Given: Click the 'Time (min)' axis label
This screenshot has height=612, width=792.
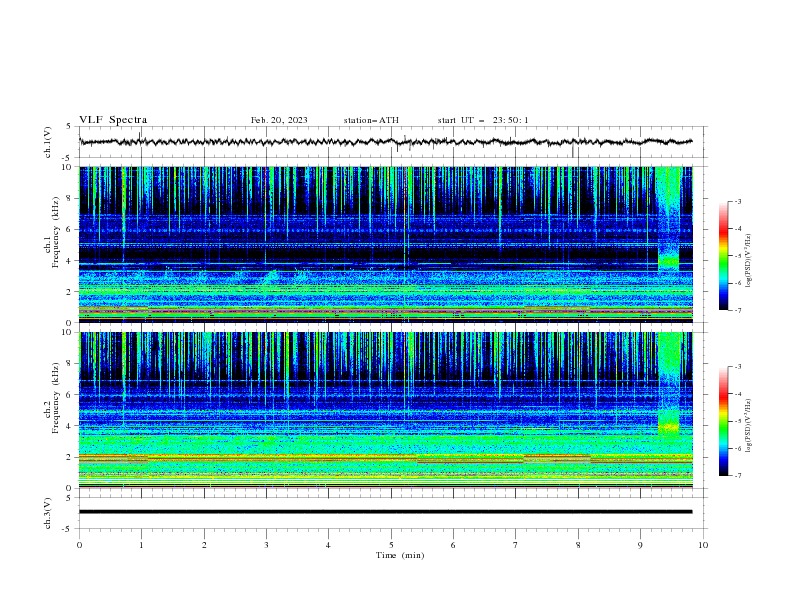Looking at the screenshot, I should click(400, 555).
